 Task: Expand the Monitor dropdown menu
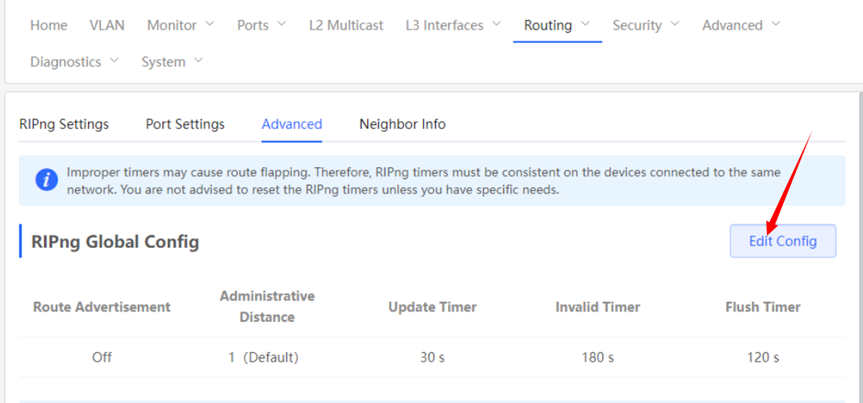click(x=180, y=25)
